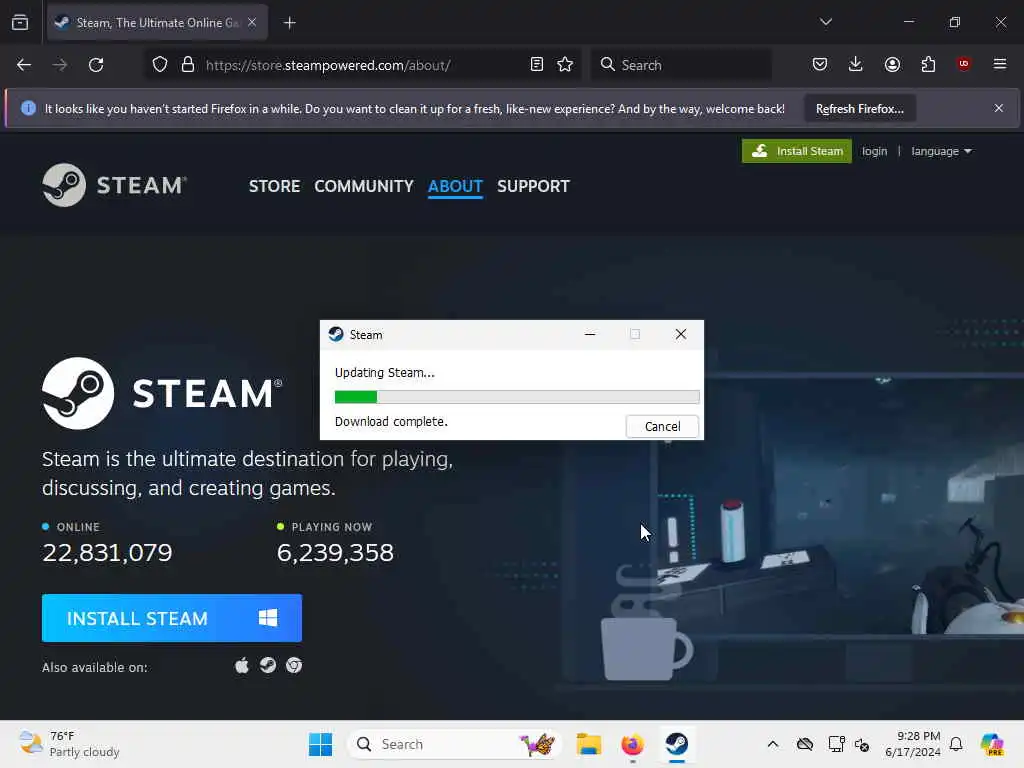Viewport: 1024px width, 768px height.
Task: Close the Steam updater dialog
Action: pos(680,334)
